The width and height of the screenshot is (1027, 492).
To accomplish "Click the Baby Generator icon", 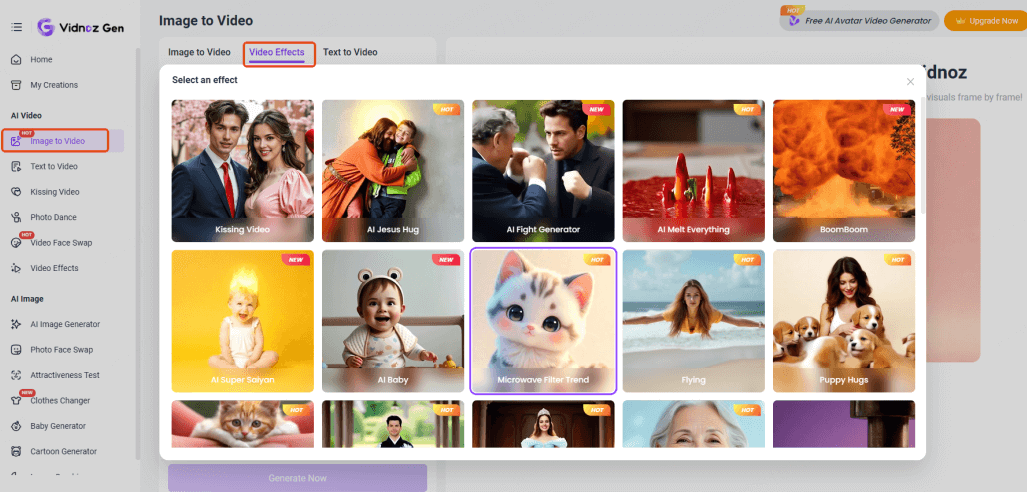I will click(16, 426).
